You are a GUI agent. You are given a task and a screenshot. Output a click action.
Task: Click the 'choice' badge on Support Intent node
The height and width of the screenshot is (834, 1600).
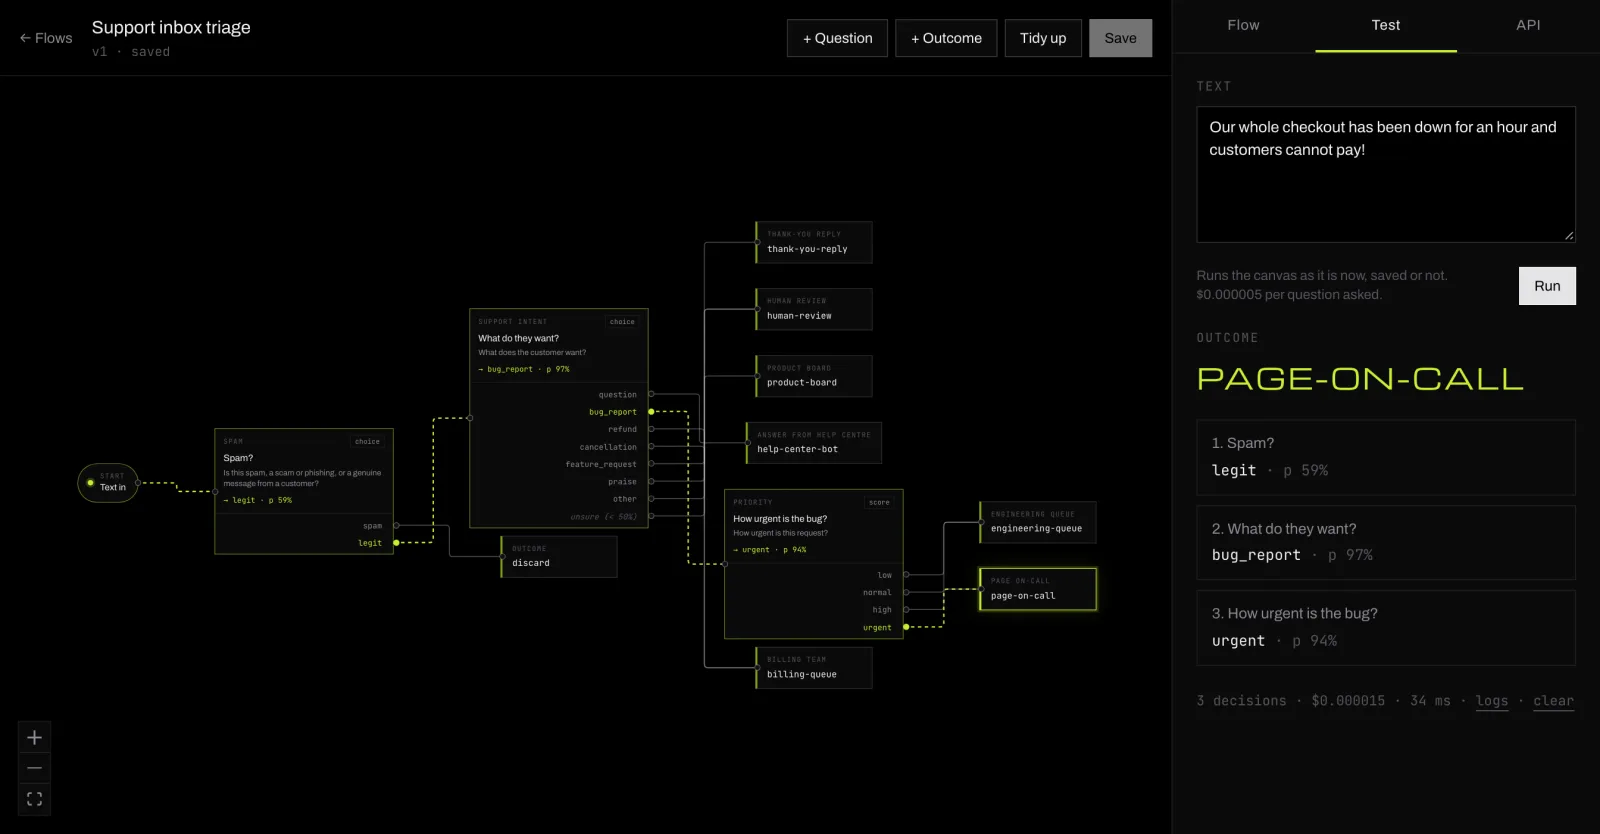(622, 322)
